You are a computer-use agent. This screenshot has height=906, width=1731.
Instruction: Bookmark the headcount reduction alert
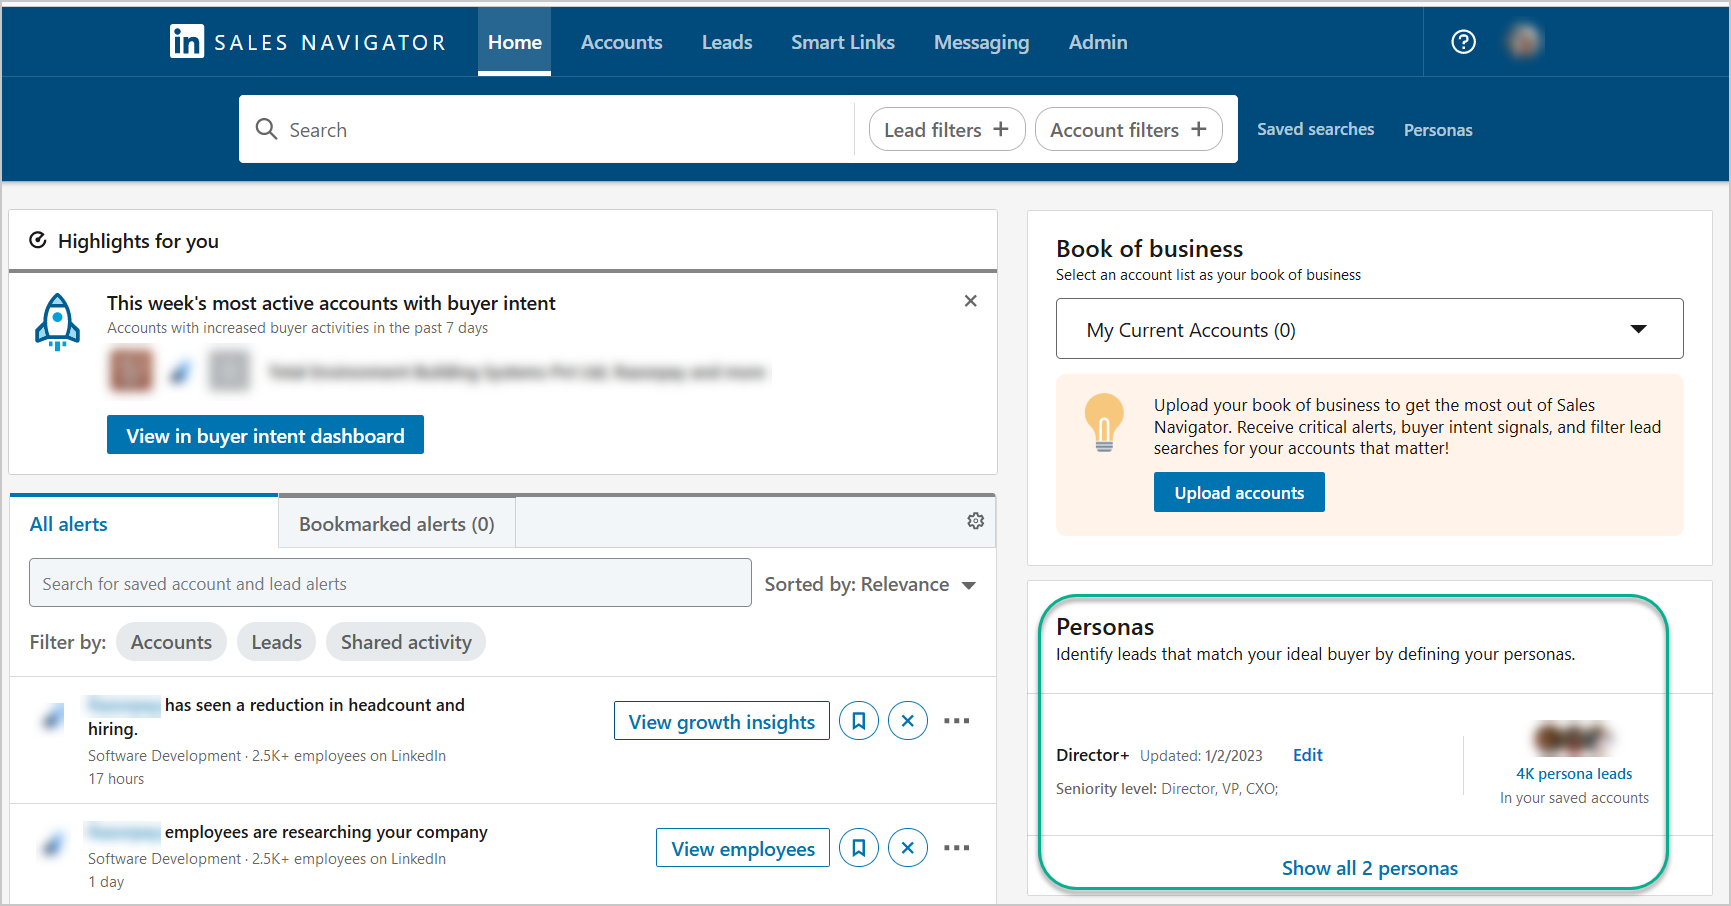point(858,720)
